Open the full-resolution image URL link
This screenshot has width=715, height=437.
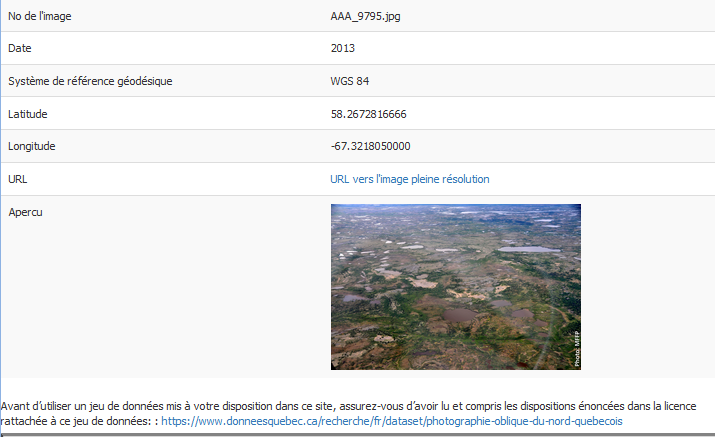click(x=409, y=179)
